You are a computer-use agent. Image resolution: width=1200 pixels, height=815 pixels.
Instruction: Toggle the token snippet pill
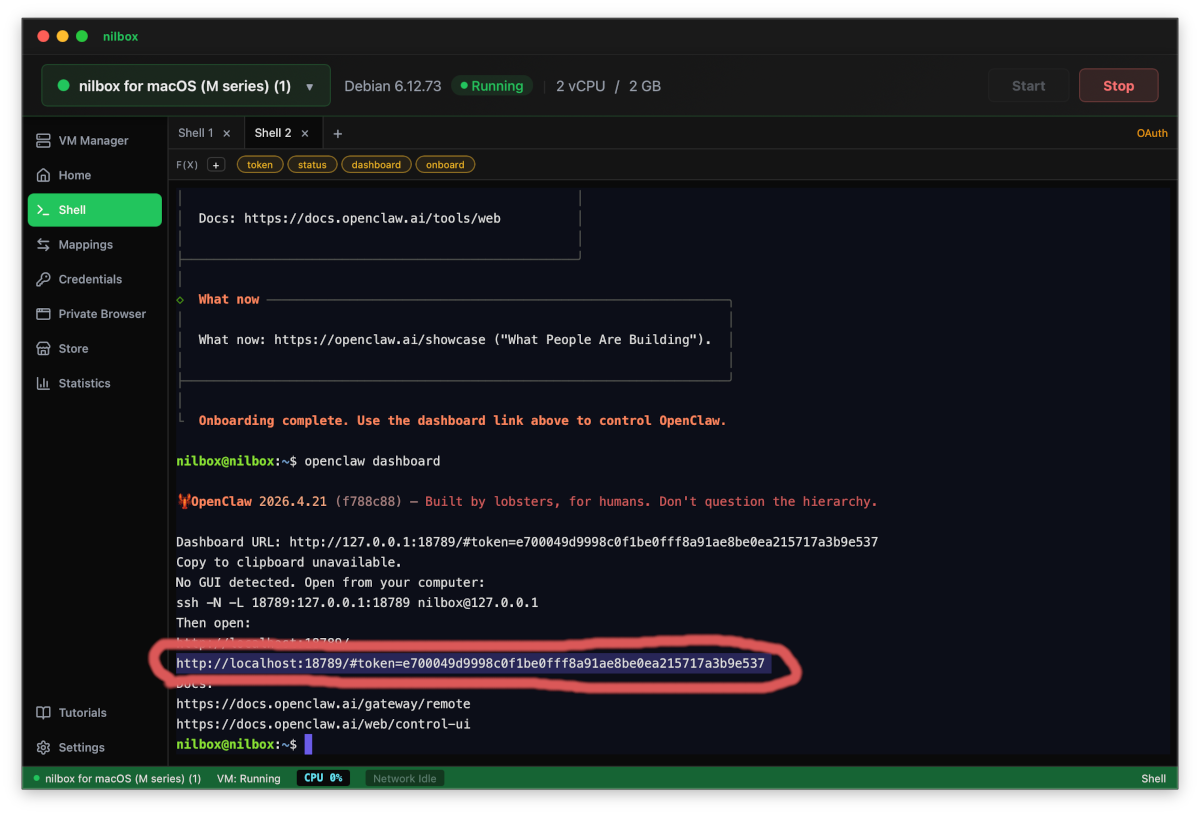click(259, 164)
